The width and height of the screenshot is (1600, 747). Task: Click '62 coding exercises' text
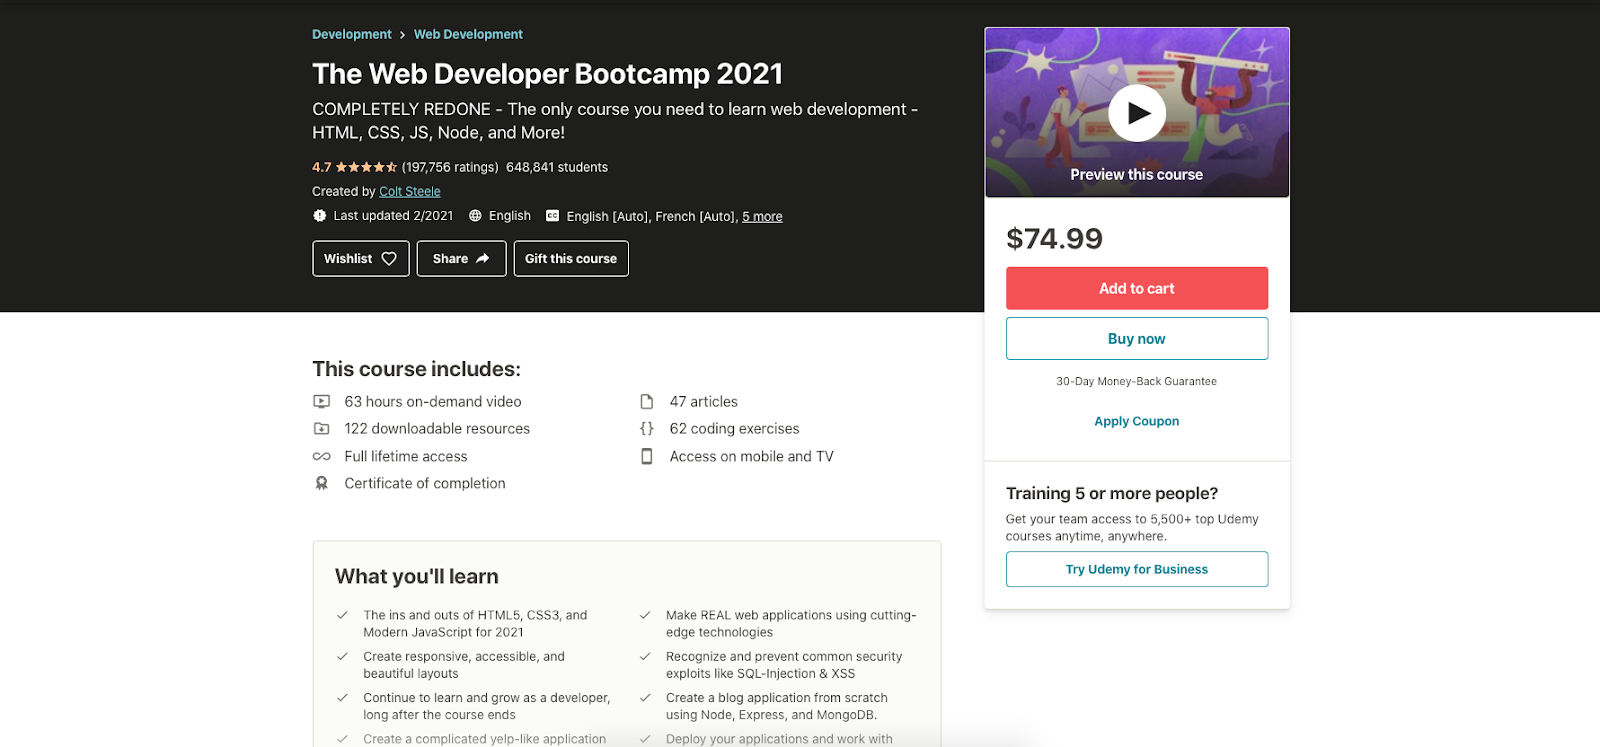click(x=735, y=428)
